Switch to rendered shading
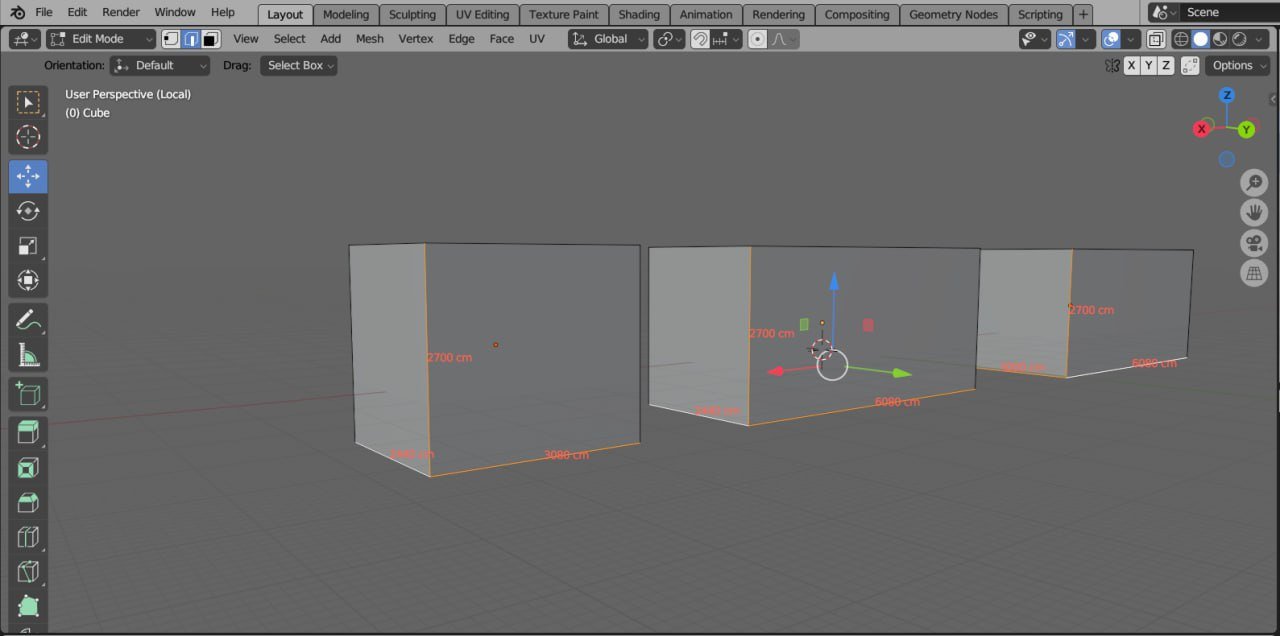Viewport: 1280px width, 636px height. click(1239, 39)
